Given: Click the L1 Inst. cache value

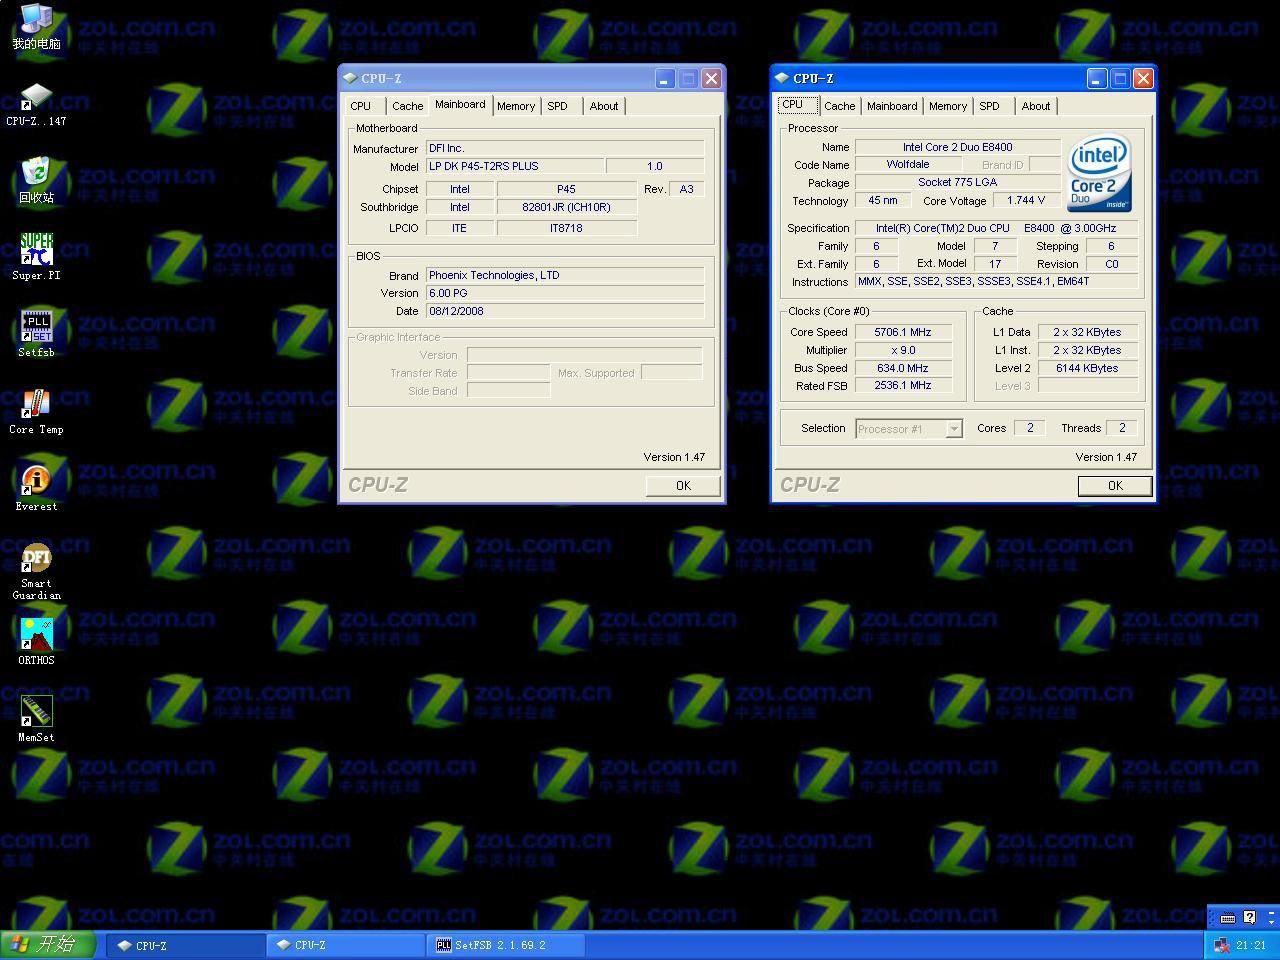Looking at the screenshot, I should point(1087,350).
